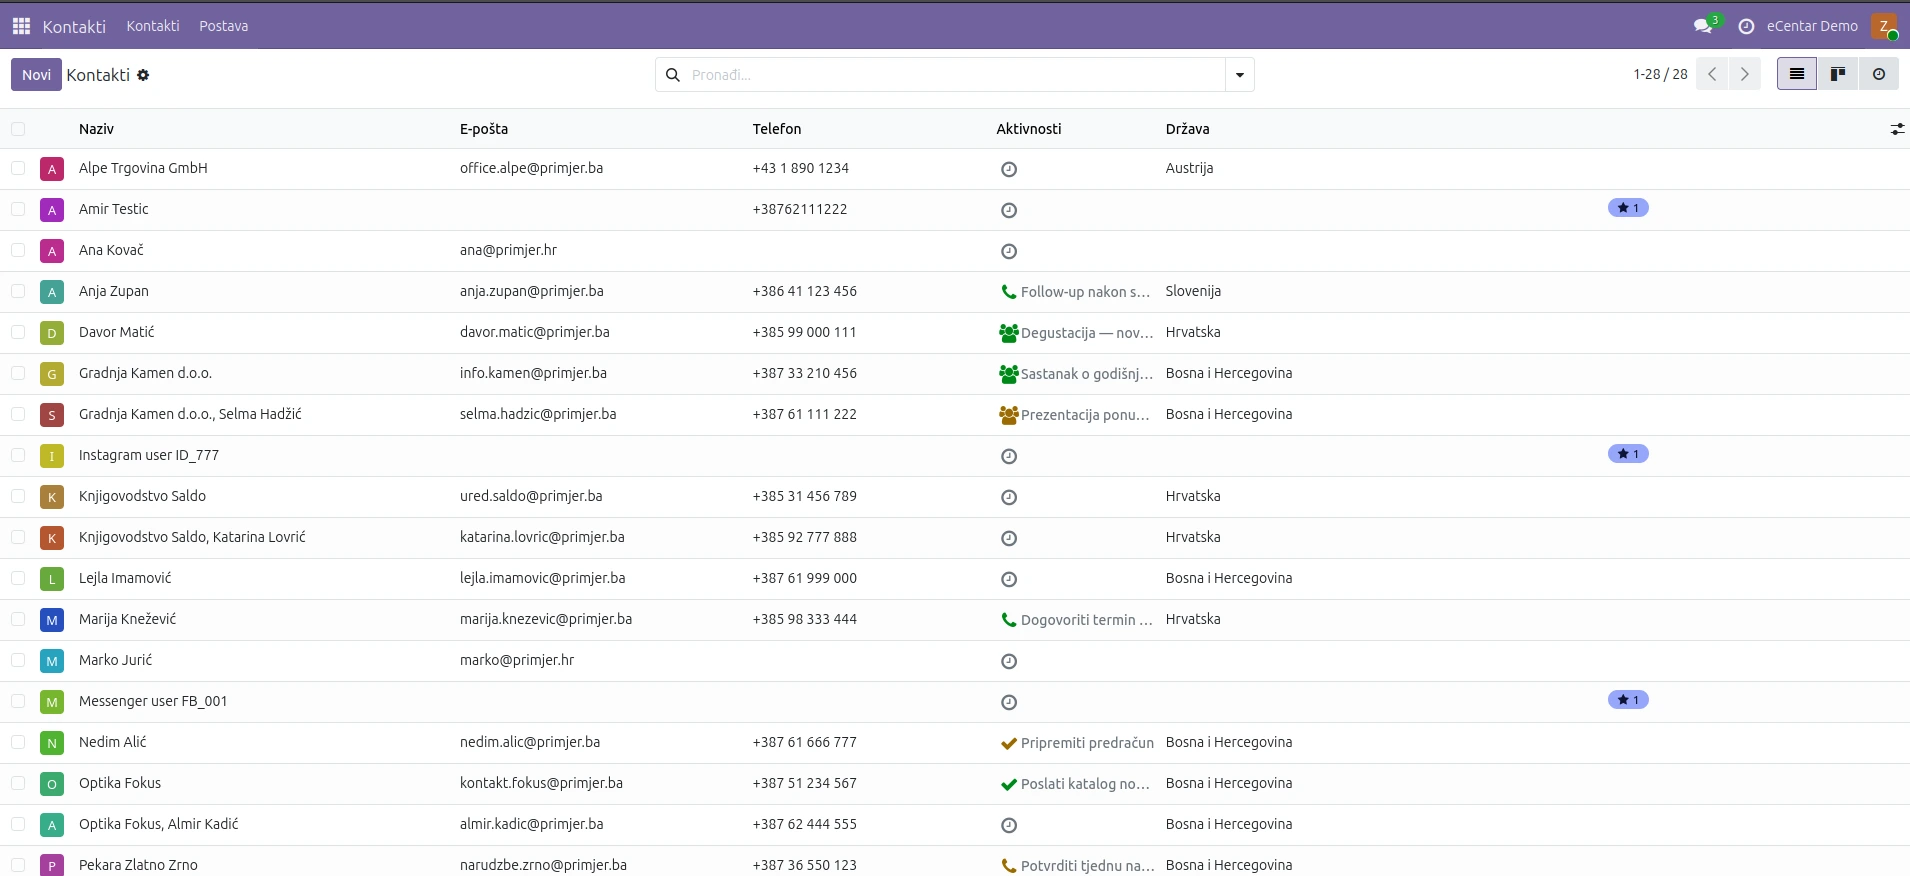Select checkbox for Ana Kovač
This screenshot has width=1910, height=876.
point(18,250)
